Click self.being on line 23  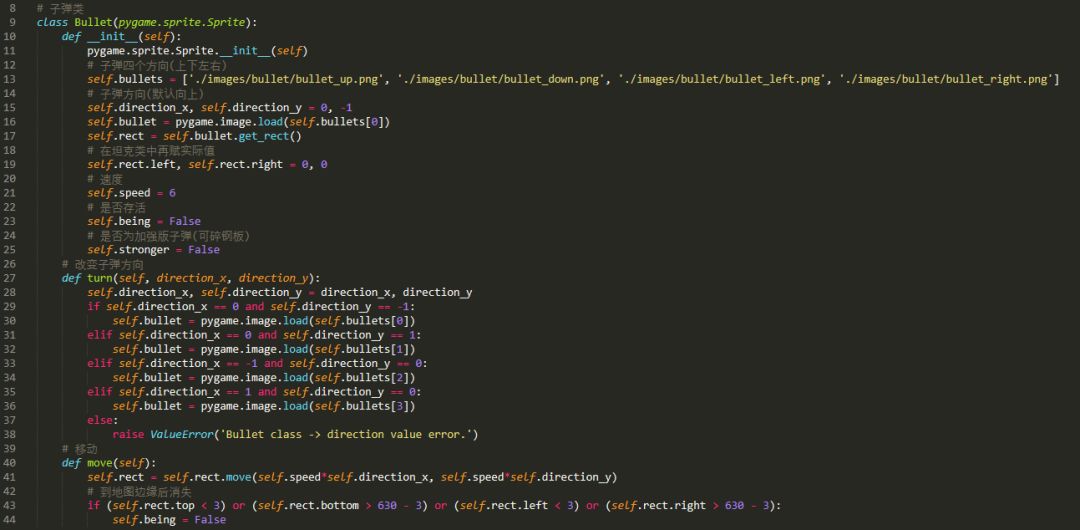[x=119, y=221]
